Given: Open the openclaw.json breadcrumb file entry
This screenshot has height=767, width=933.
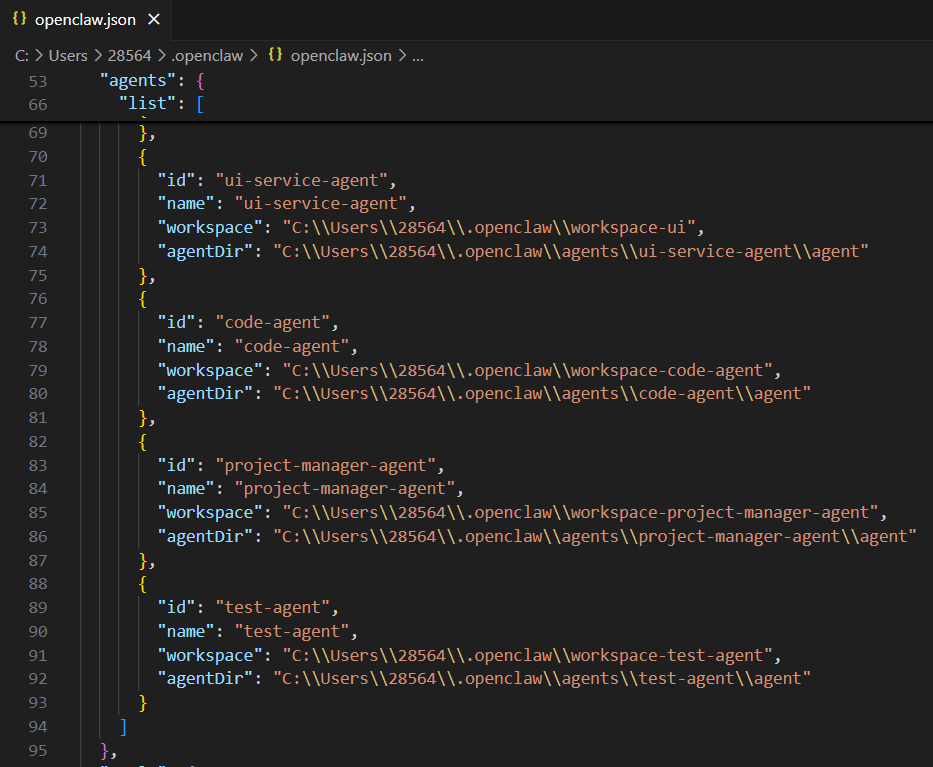Looking at the screenshot, I should pos(341,56).
